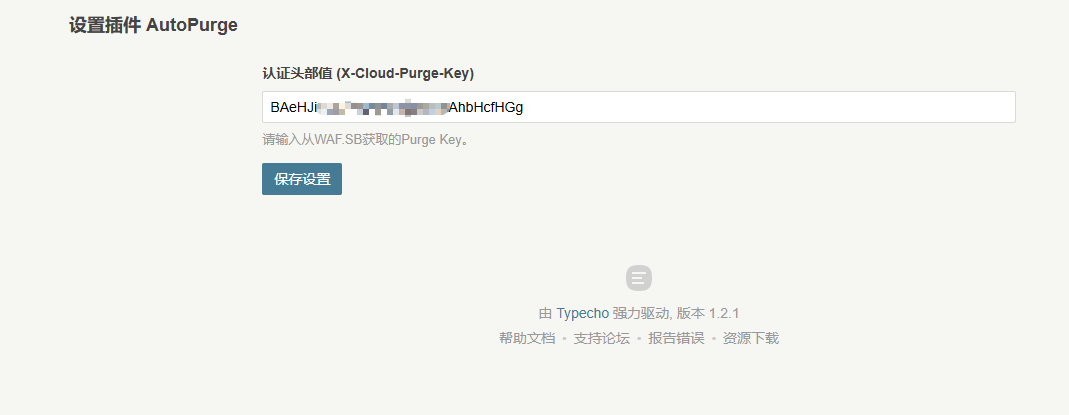Click the 由 character before Typecho
This screenshot has width=1069, height=415.
tap(545, 313)
